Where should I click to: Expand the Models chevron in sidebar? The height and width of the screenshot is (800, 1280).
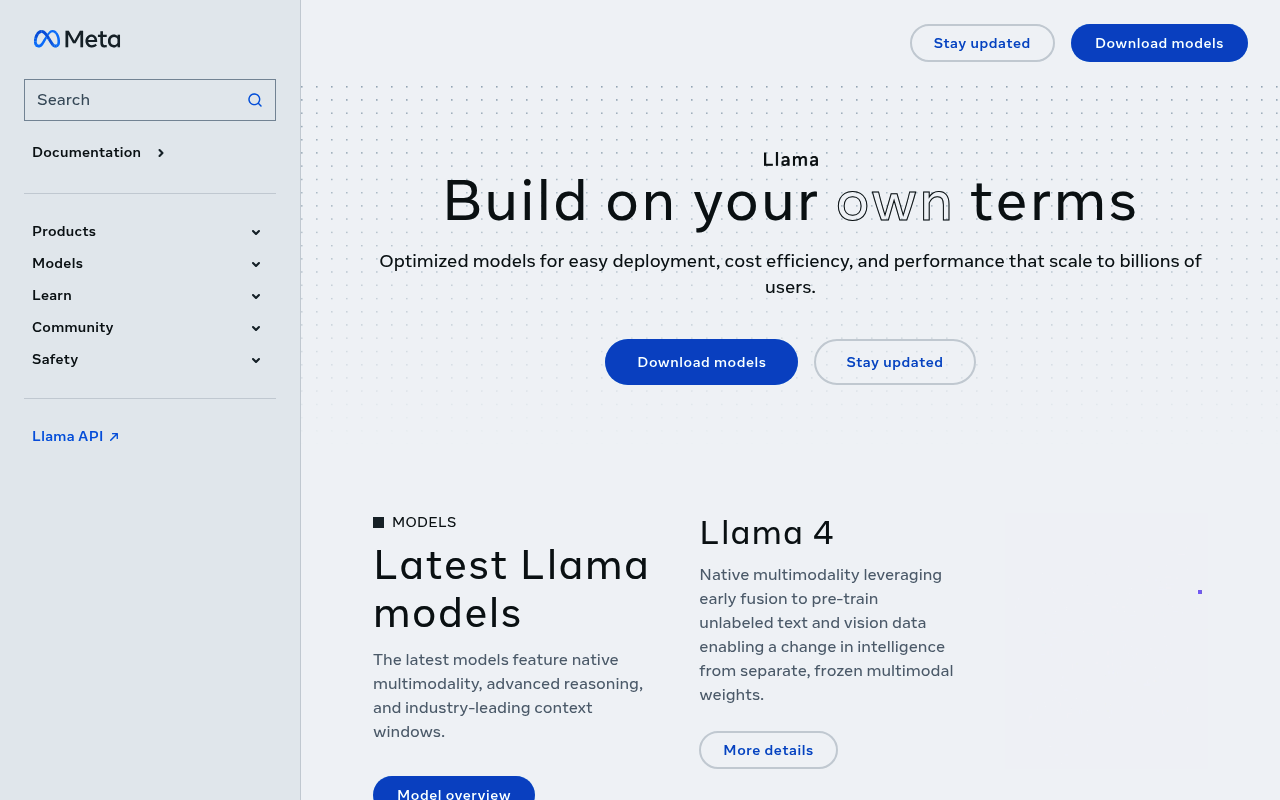(256, 264)
